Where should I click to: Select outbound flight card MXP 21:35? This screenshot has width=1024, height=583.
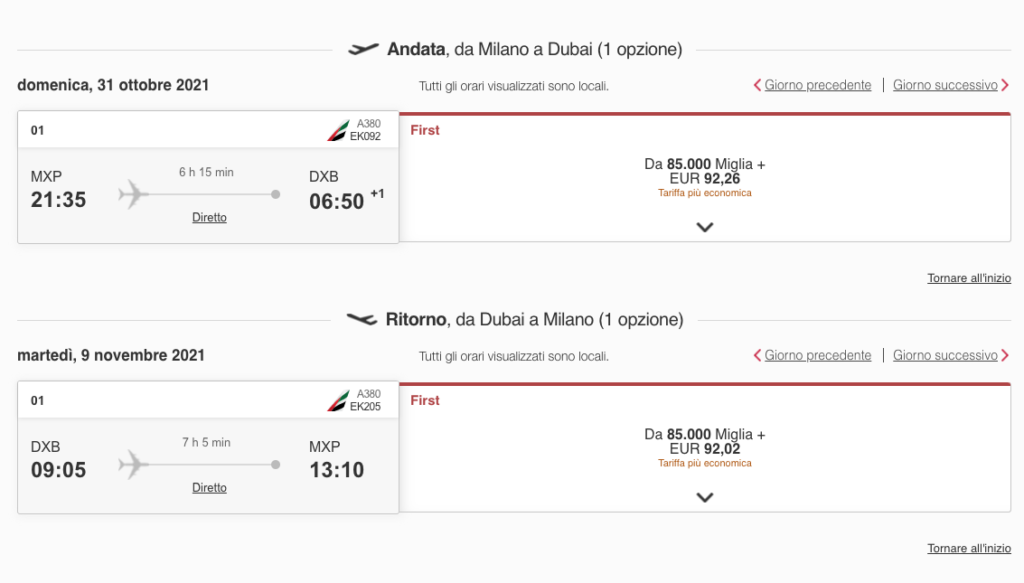pyautogui.click(x=208, y=177)
